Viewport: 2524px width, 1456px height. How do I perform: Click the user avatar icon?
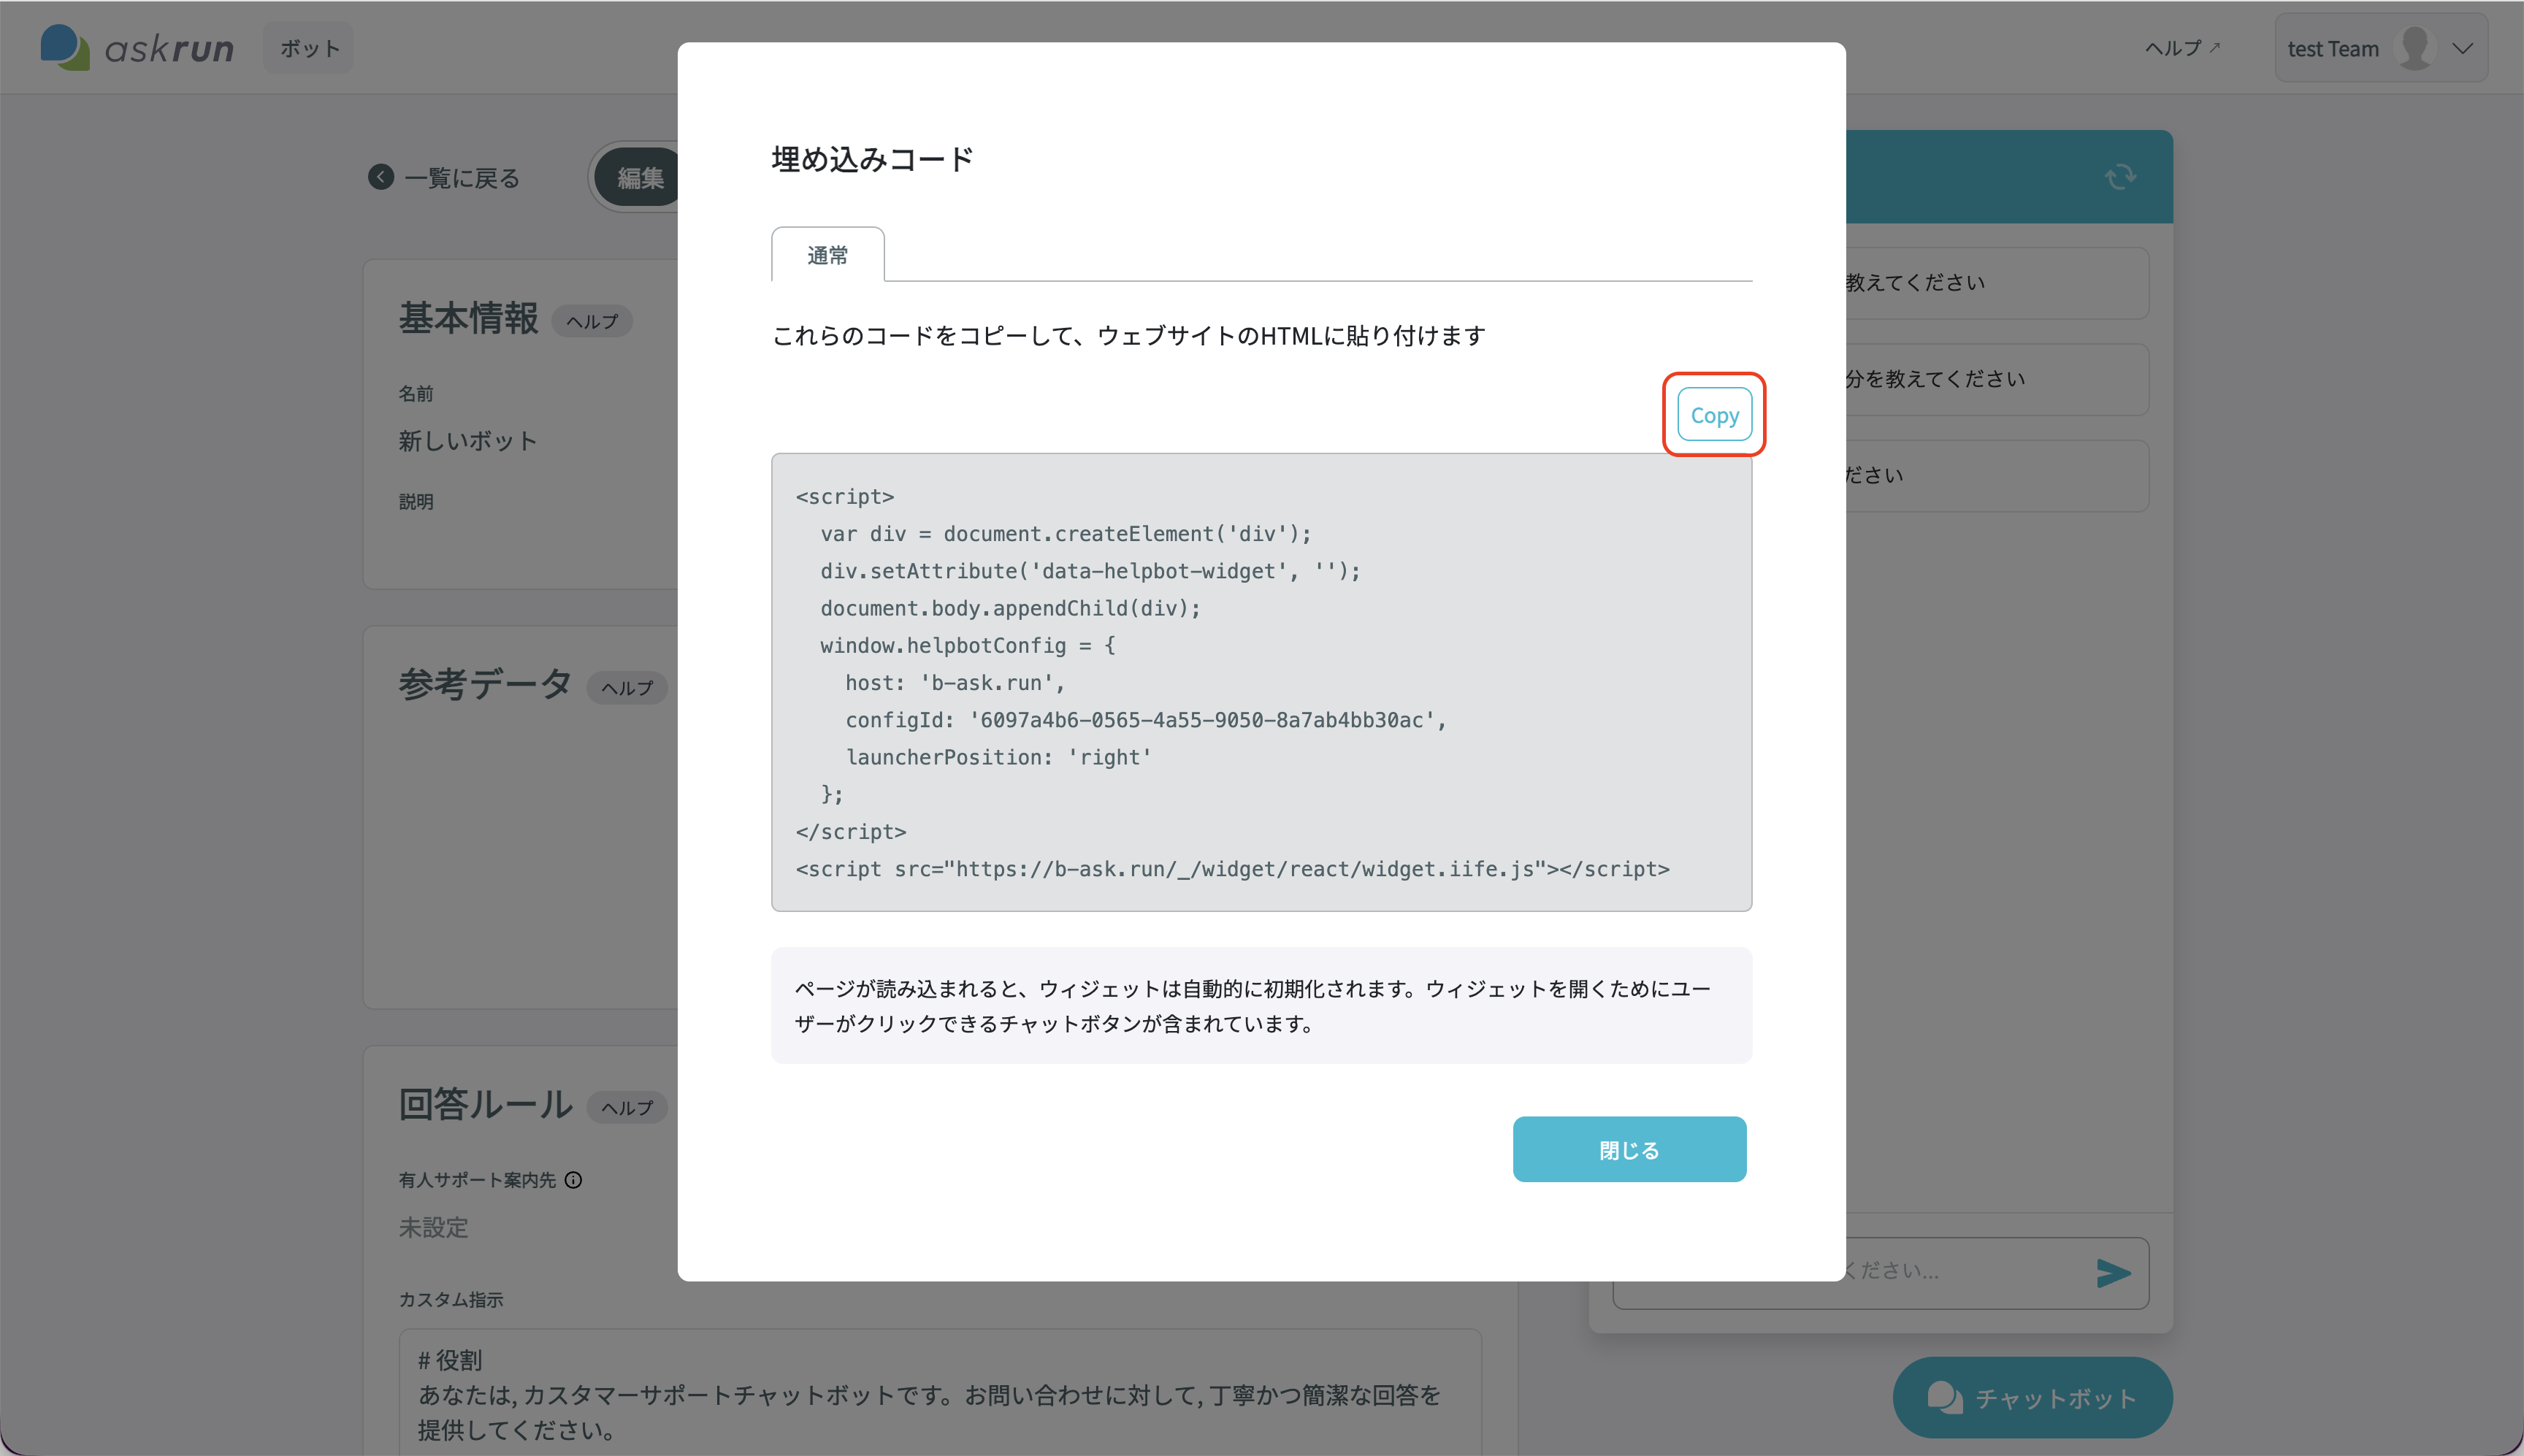(x=2415, y=48)
